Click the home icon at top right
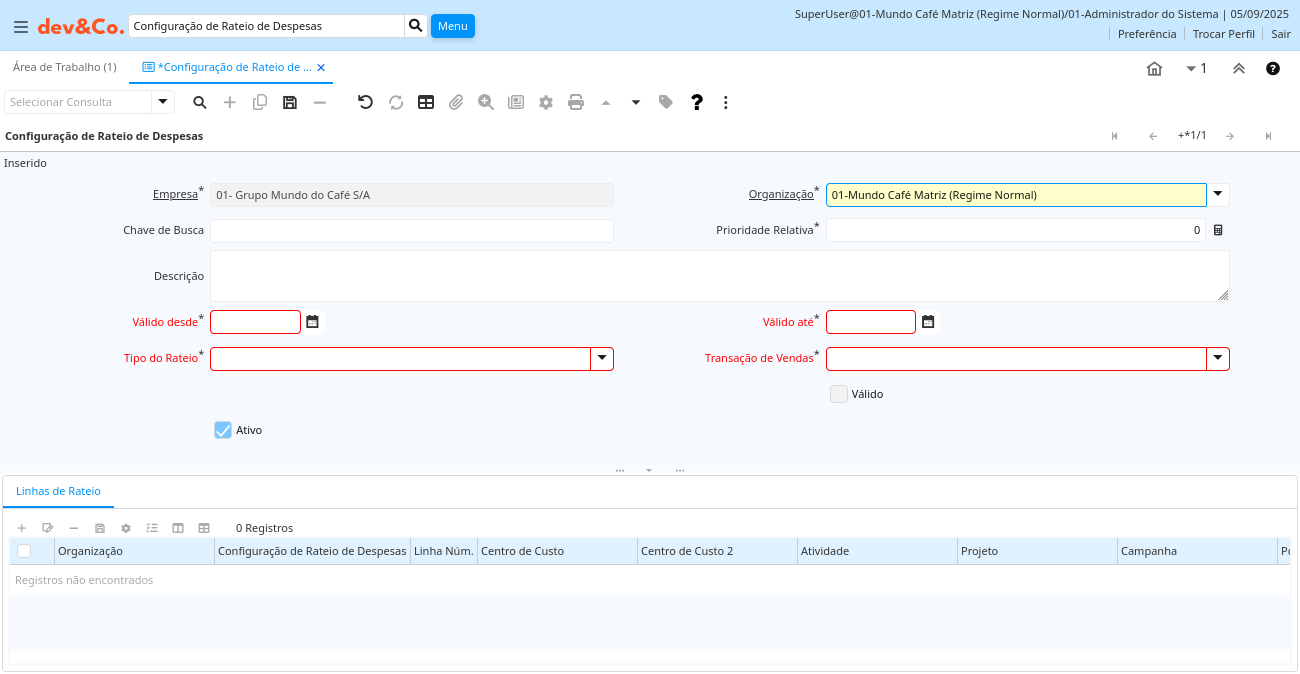Image resolution: width=1300 pixels, height=674 pixels. (x=1154, y=68)
